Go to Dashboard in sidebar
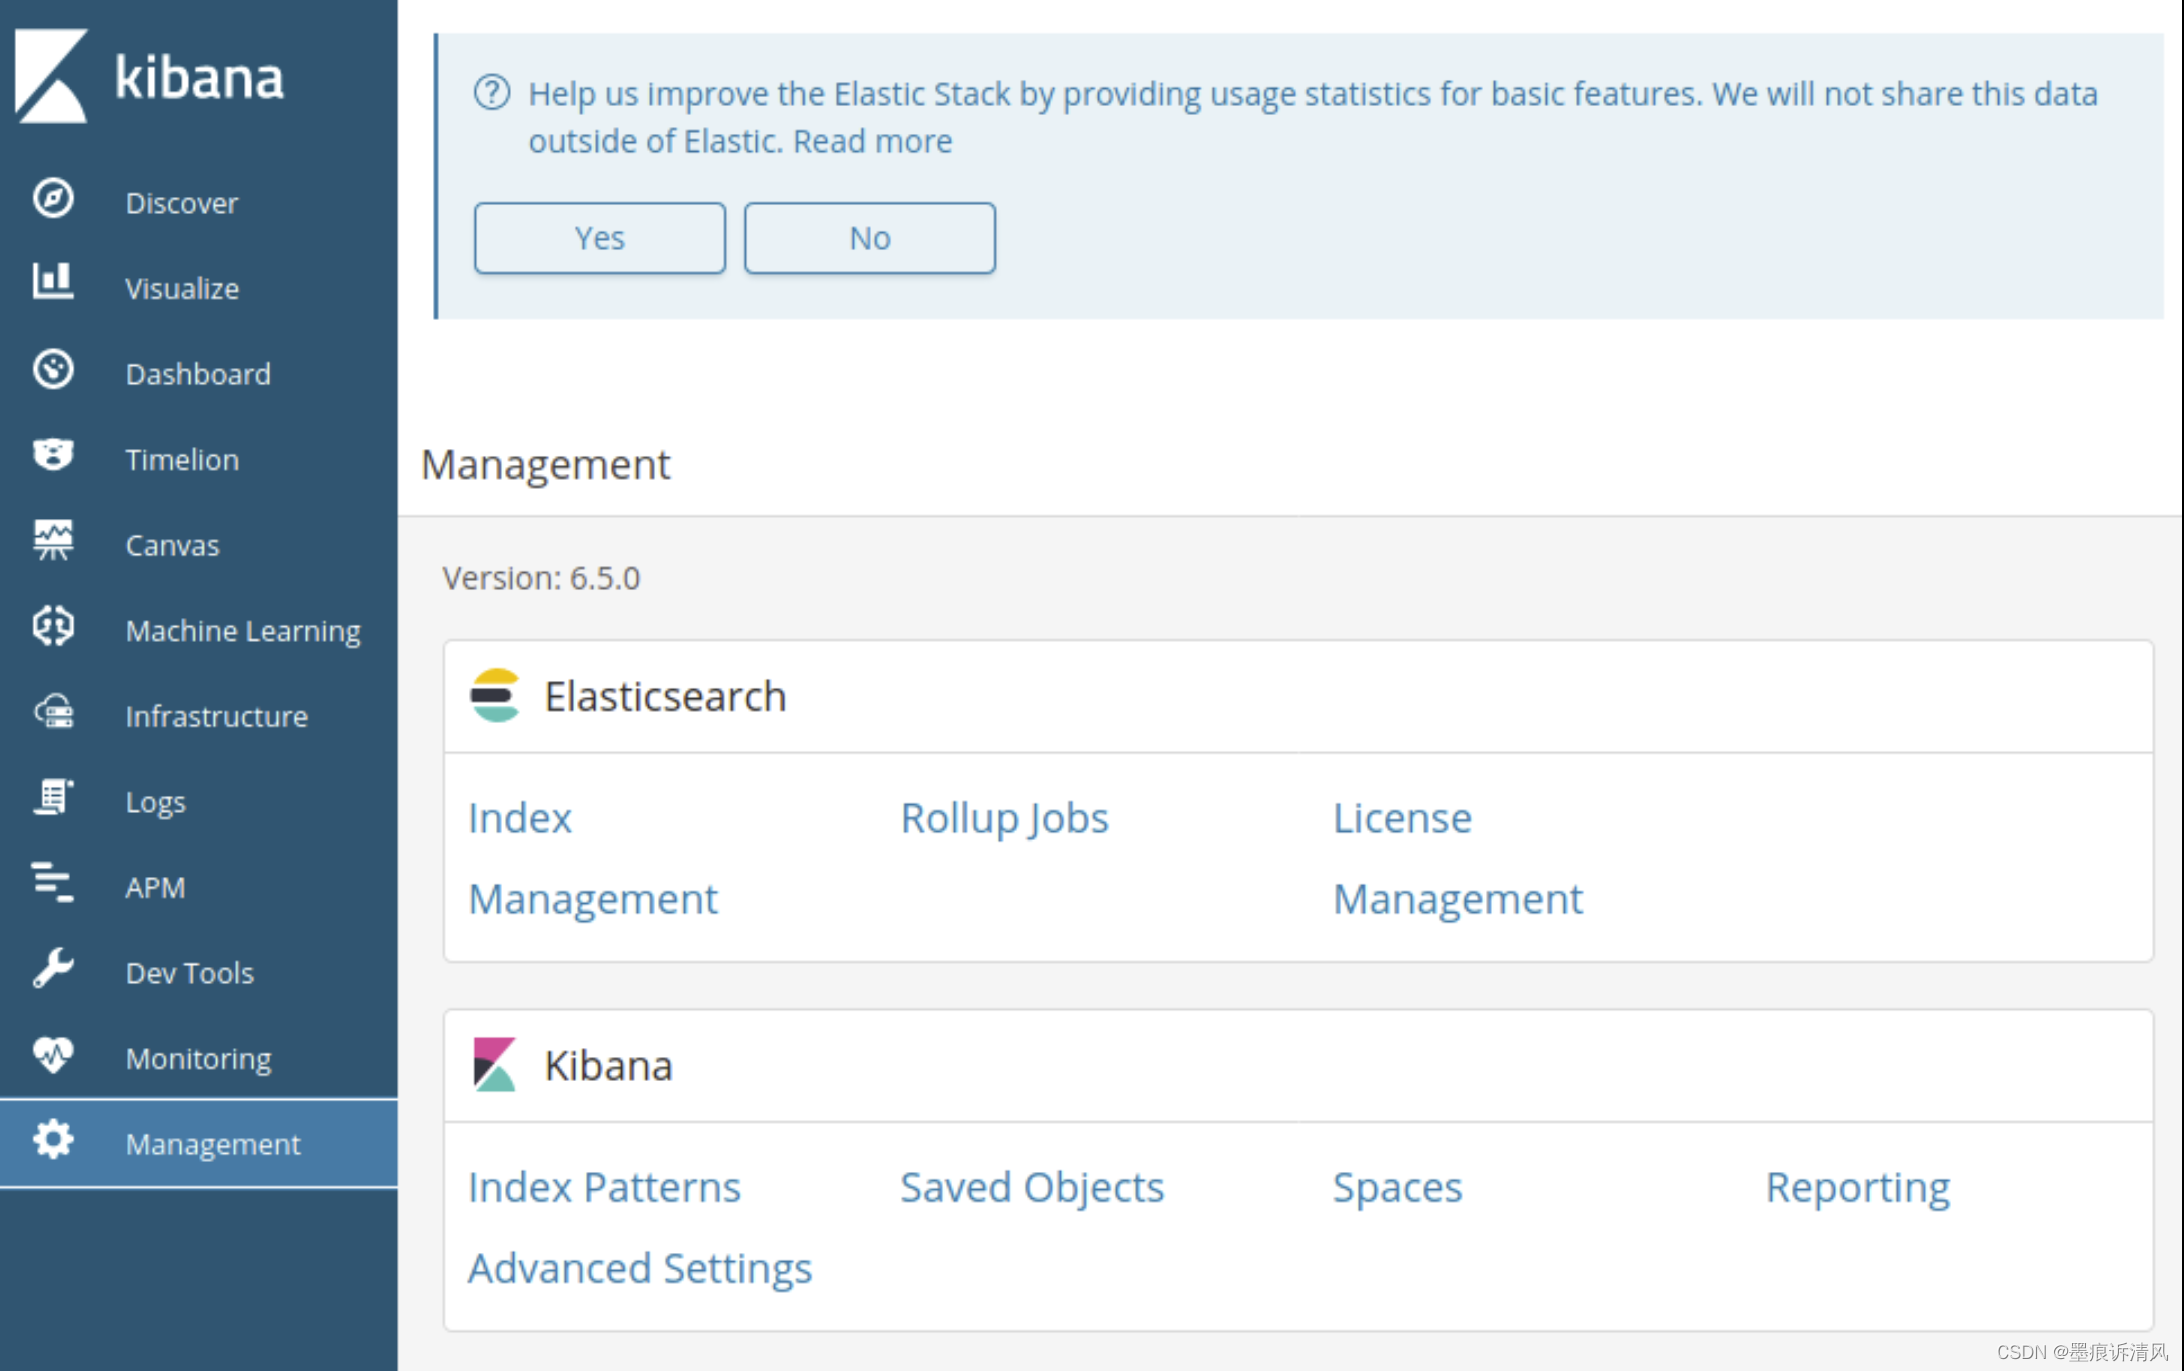The image size is (2184, 1371). (199, 374)
